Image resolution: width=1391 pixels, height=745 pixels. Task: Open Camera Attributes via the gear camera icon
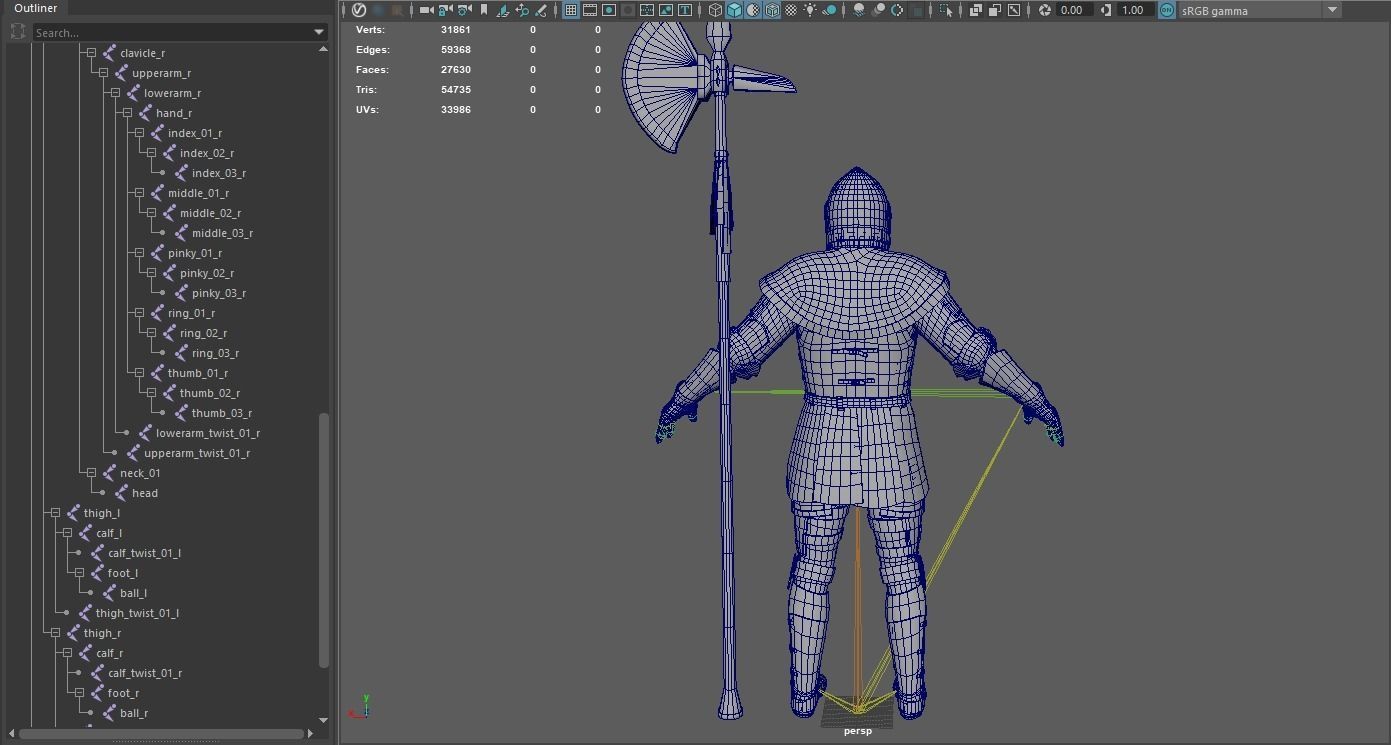click(x=464, y=10)
